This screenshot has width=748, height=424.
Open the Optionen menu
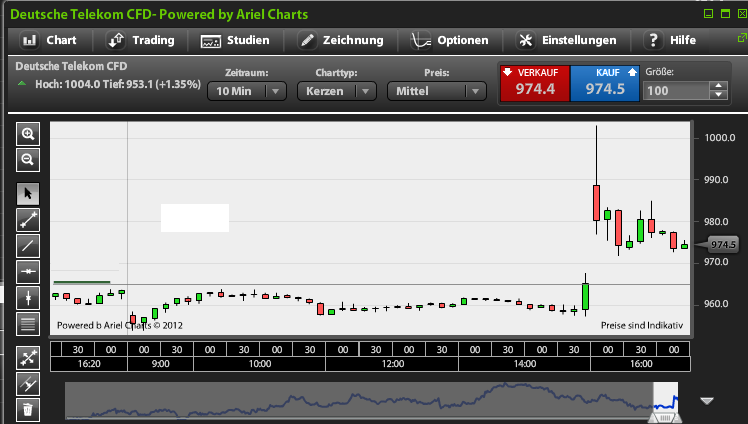[x=449, y=40]
